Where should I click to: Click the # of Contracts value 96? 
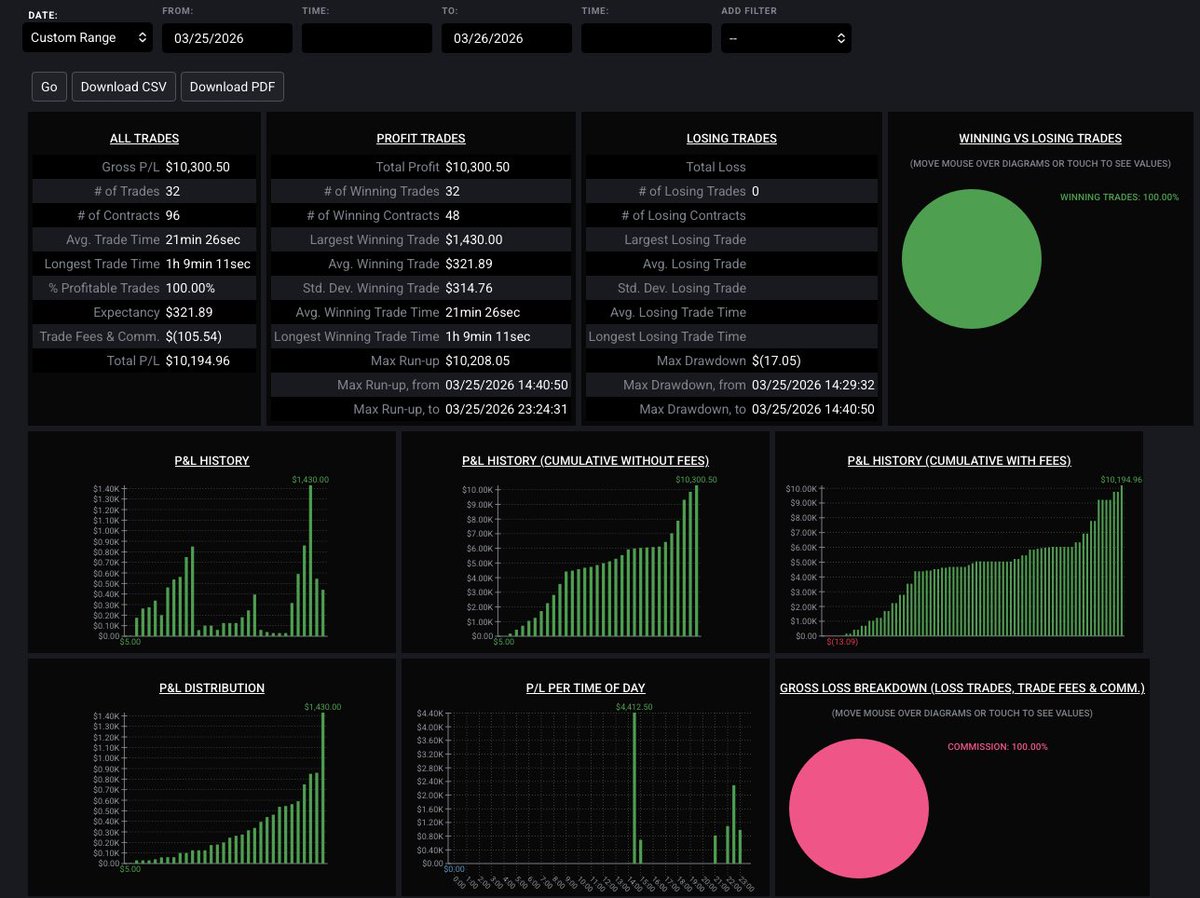pyautogui.click(x=173, y=215)
